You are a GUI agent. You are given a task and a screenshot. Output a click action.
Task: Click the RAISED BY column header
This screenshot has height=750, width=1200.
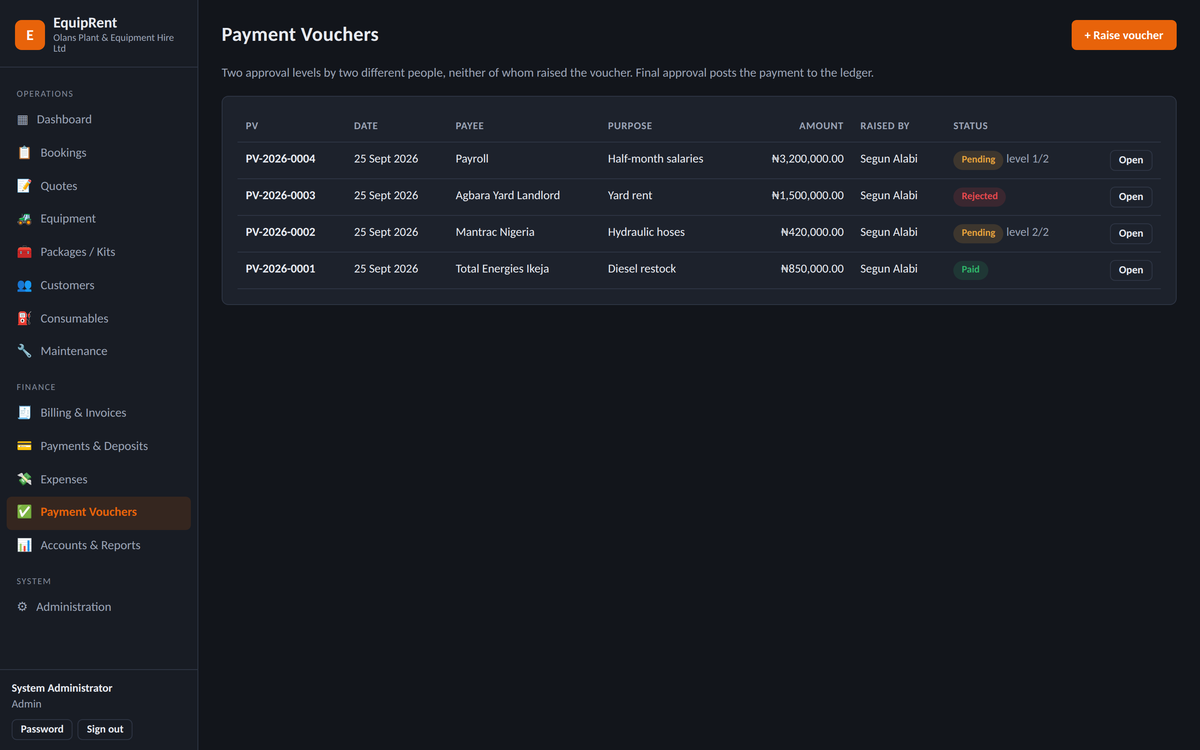coord(885,126)
